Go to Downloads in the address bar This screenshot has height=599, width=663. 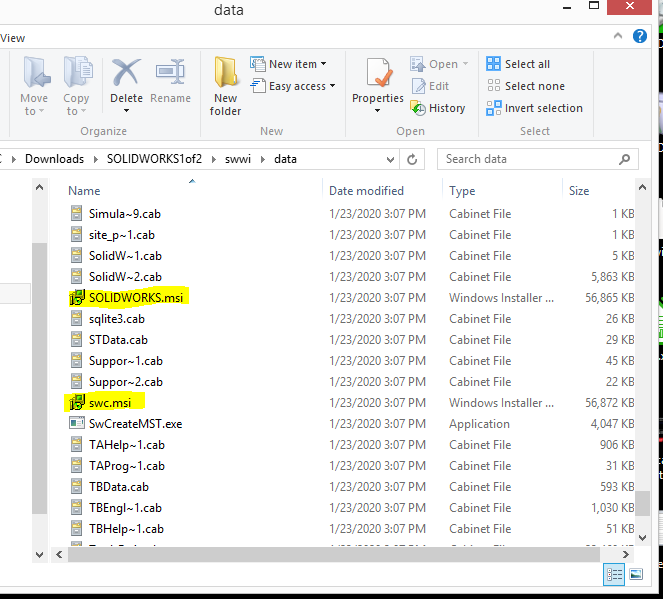[x=55, y=159]
